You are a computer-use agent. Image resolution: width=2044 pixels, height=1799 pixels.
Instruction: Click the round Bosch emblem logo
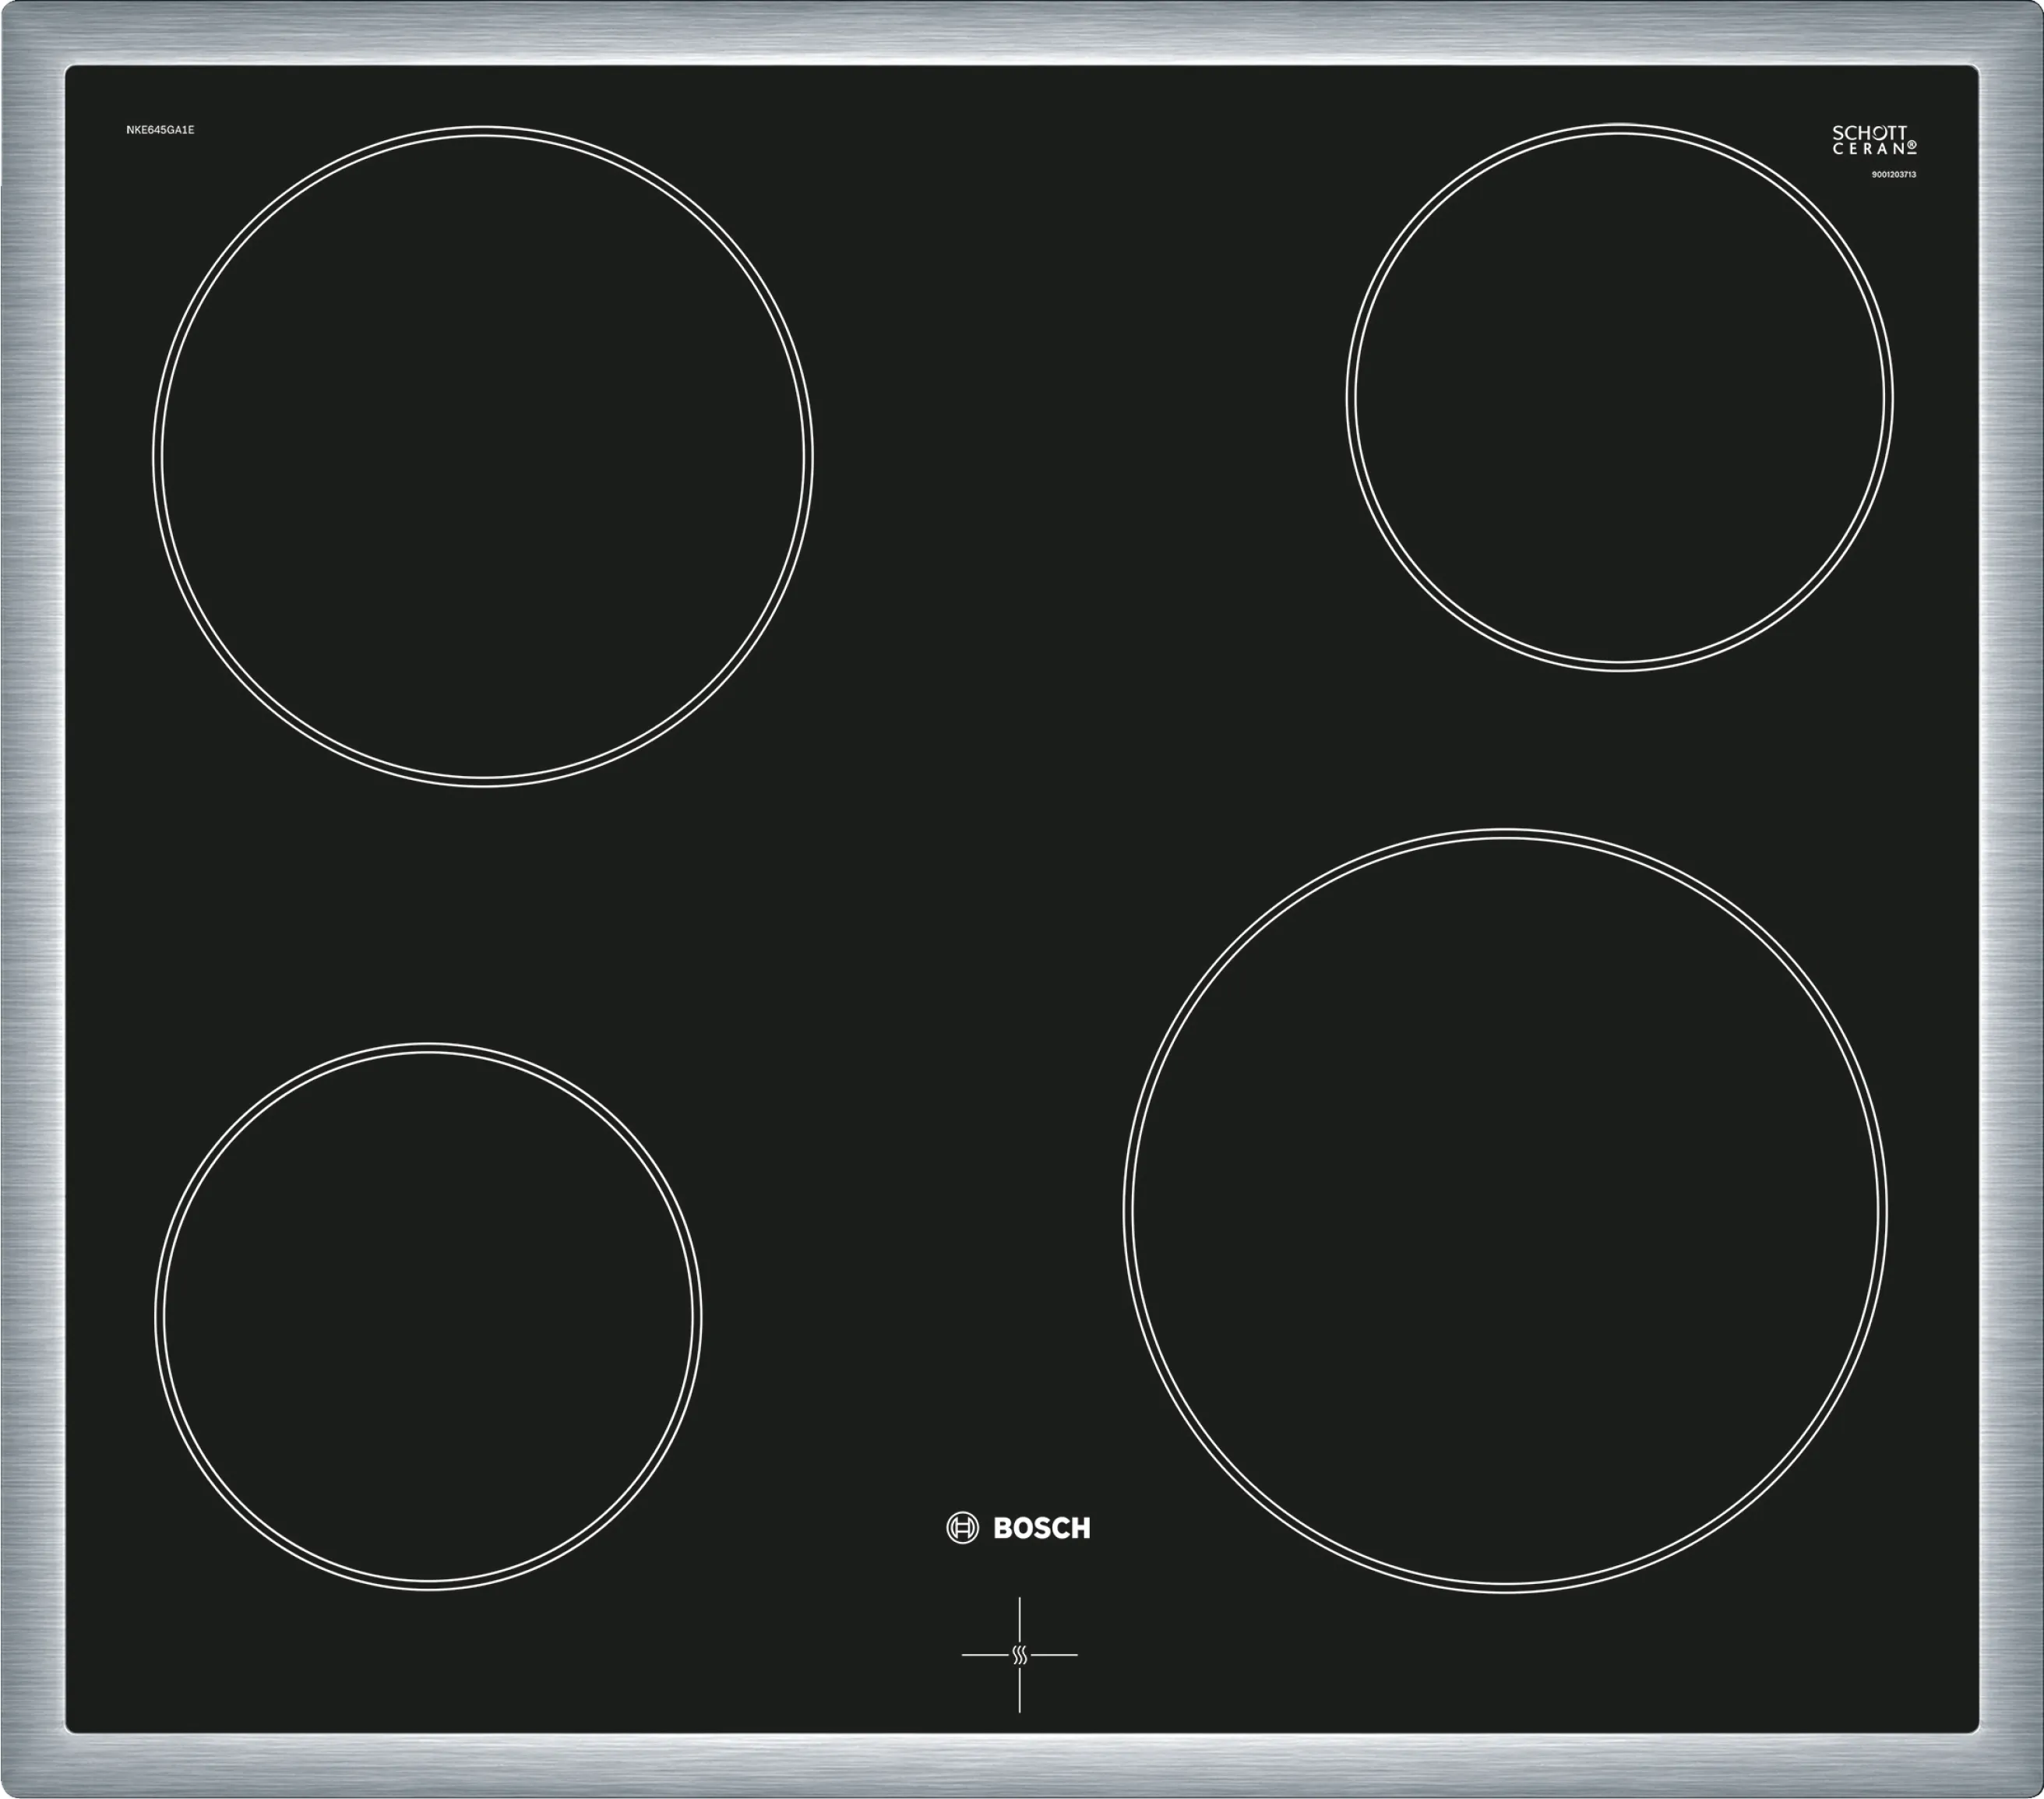(x=962, y=1528)
